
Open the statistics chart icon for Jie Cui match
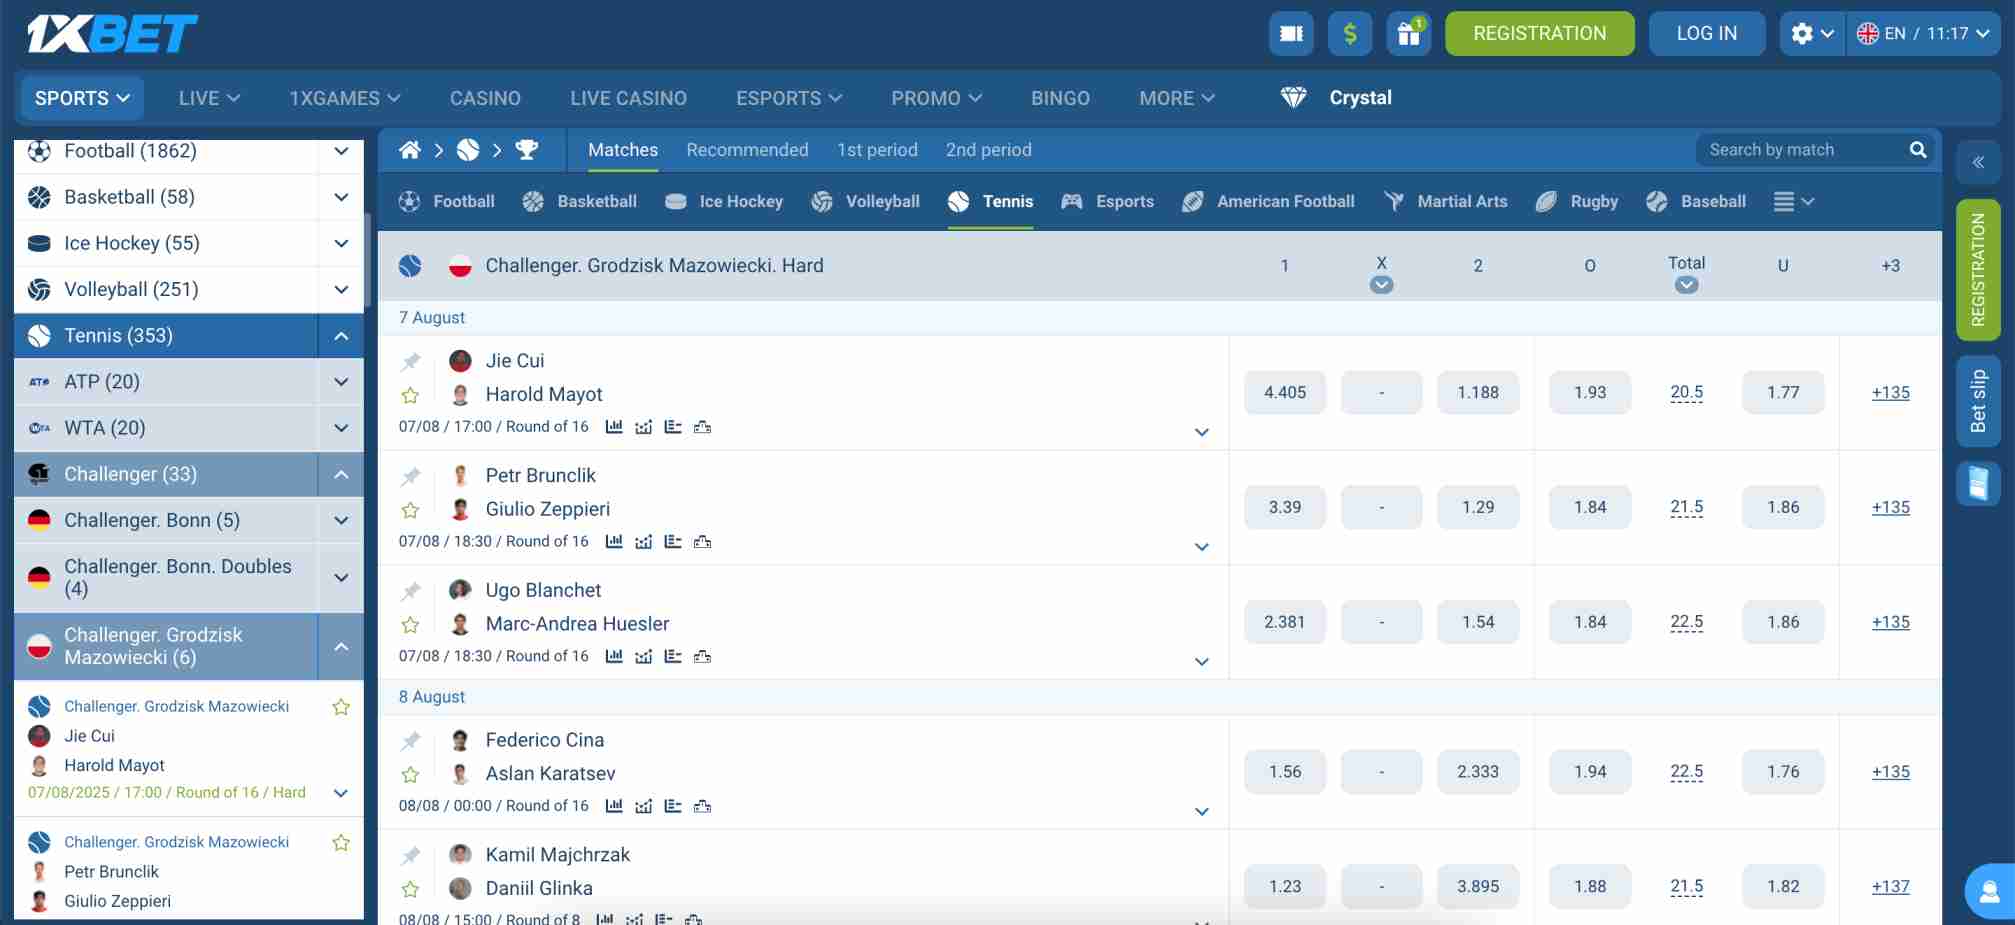[614, 427]
